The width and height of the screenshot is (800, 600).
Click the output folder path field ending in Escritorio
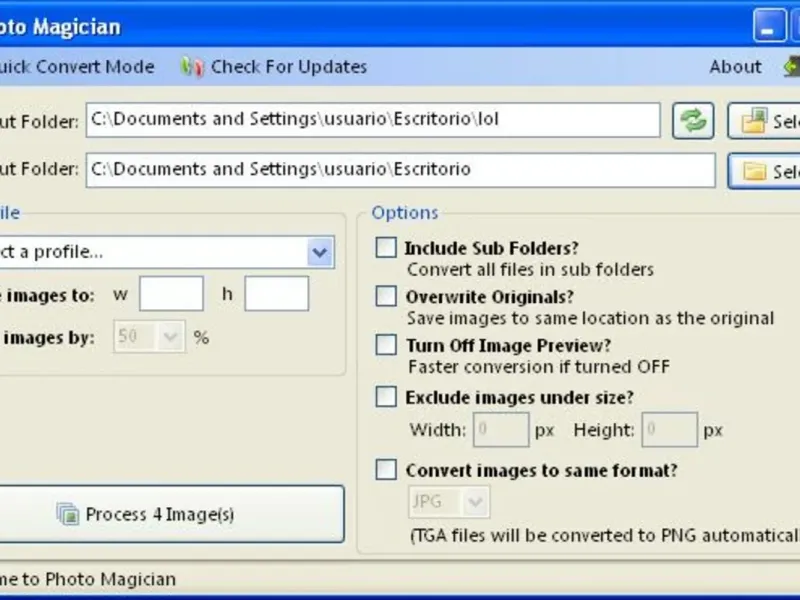pyautogui.click(x=401, y=170)
